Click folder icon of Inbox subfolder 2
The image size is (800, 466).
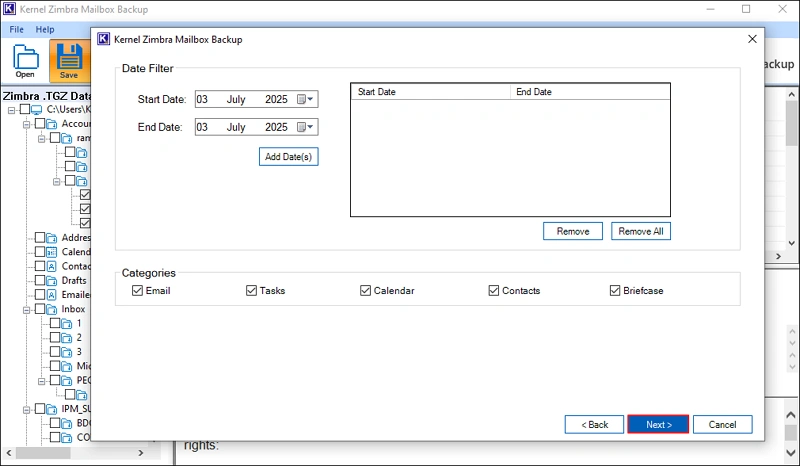[67, 338]
